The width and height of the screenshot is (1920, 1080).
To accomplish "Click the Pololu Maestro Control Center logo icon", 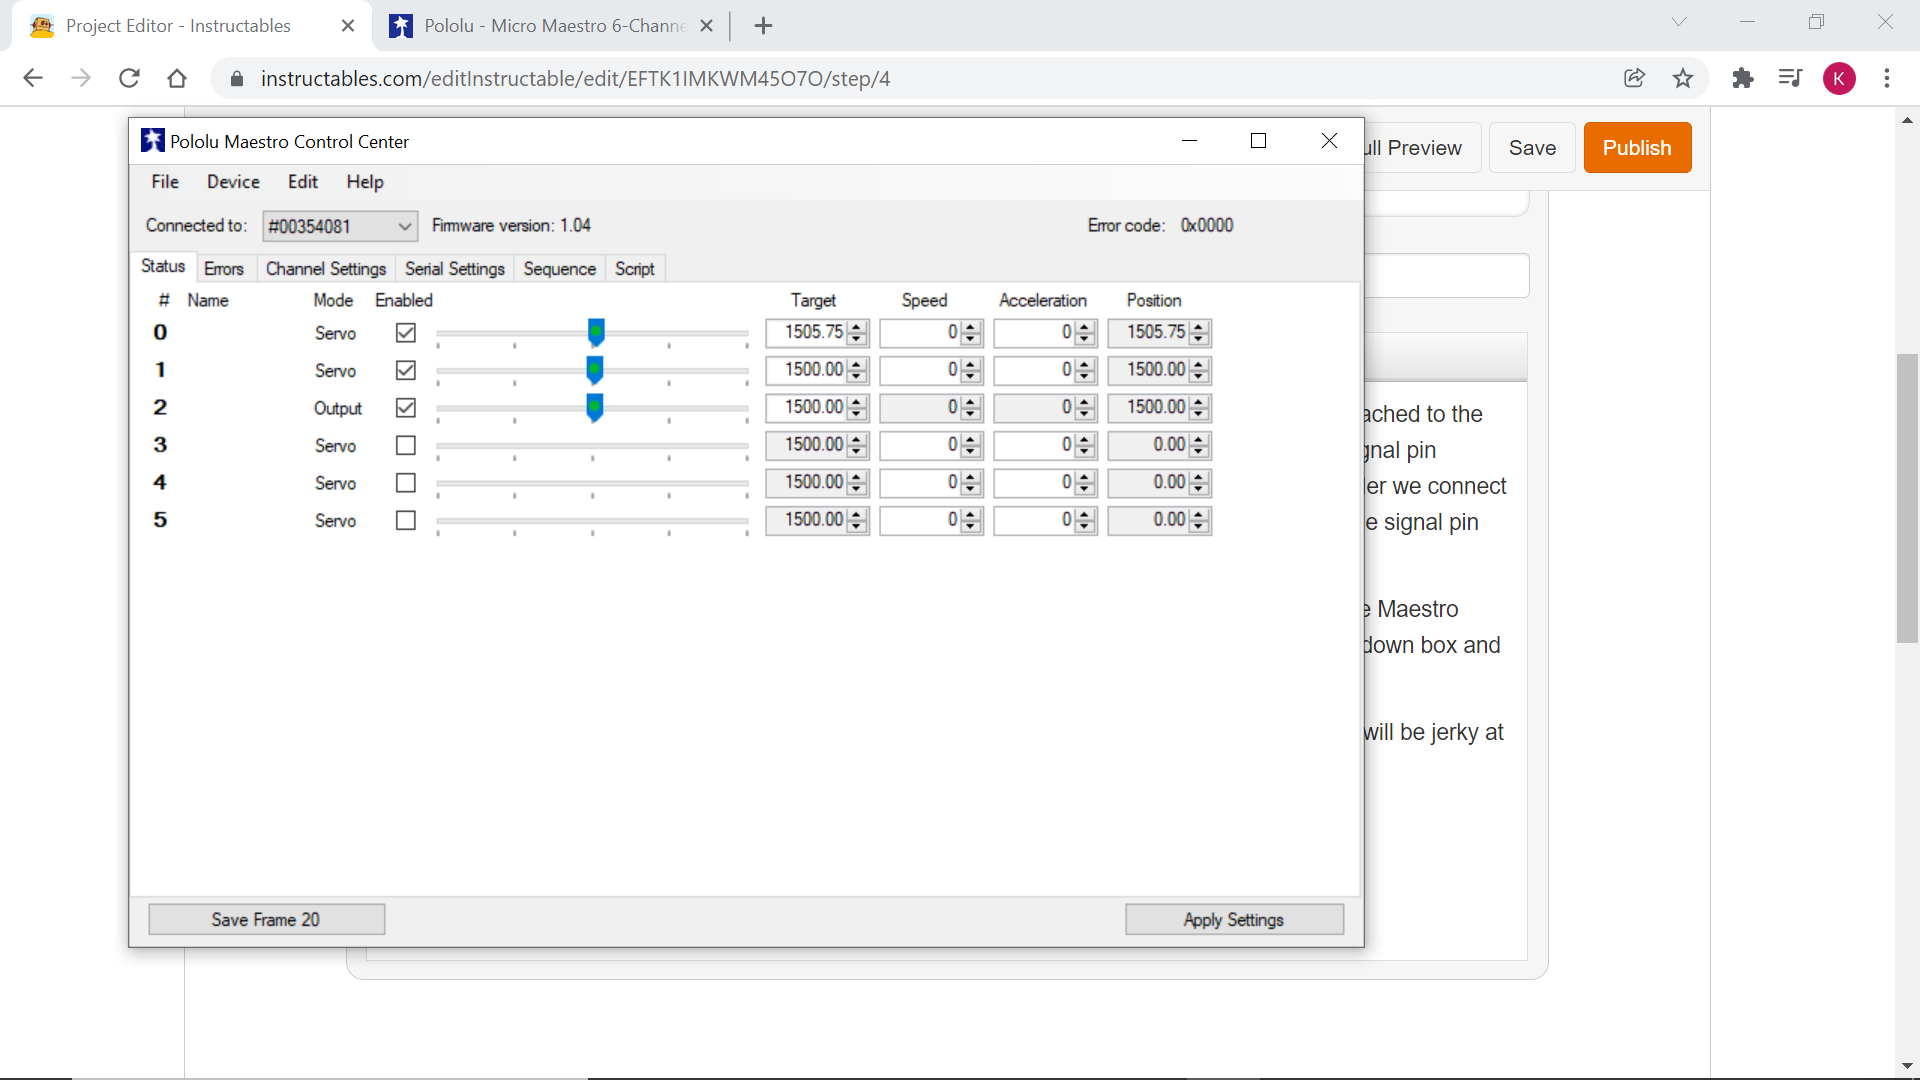I will point(152,141).
